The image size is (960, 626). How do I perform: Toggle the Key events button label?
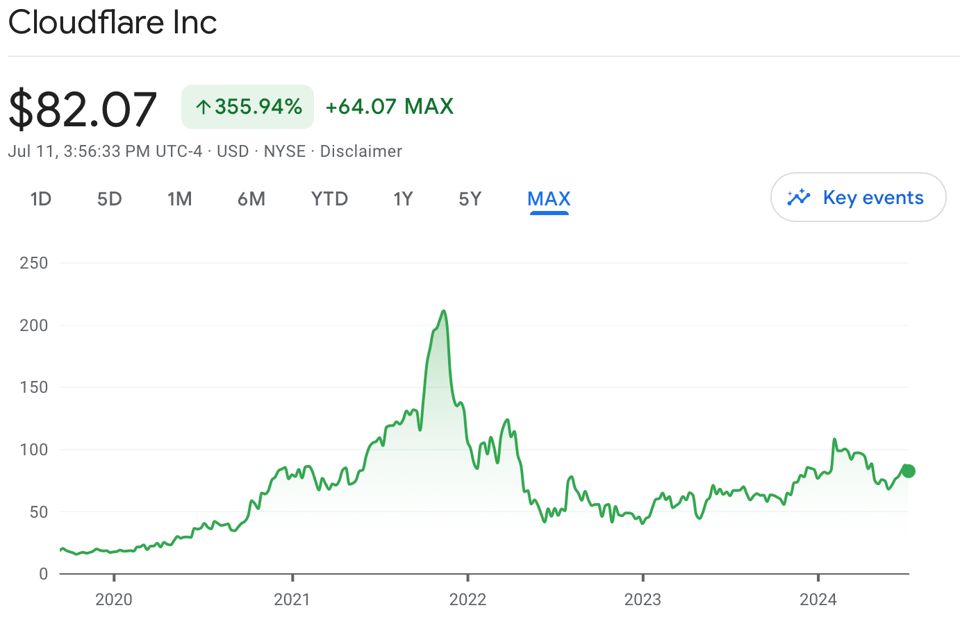point(872,197)
